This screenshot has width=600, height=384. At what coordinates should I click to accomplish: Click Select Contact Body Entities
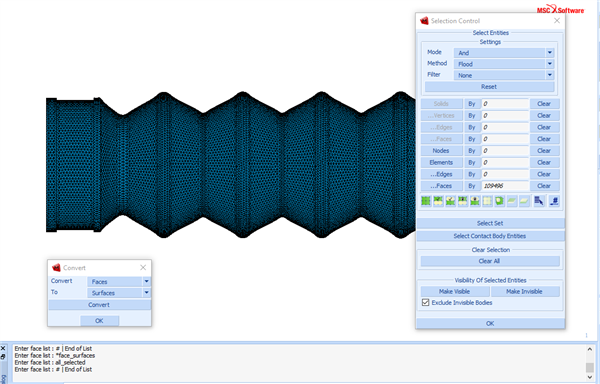pyautogui.click(x=490, y=236)
